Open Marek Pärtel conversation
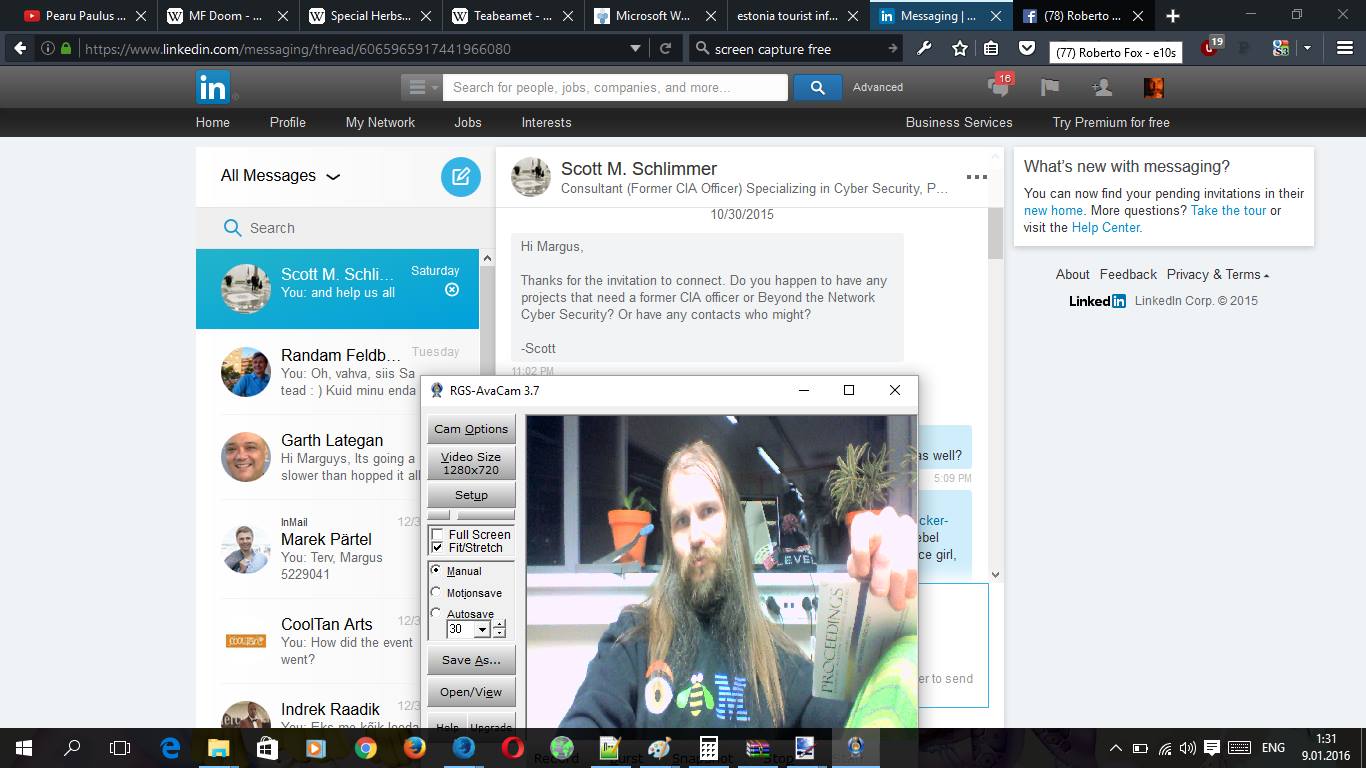 click(338, 548)
